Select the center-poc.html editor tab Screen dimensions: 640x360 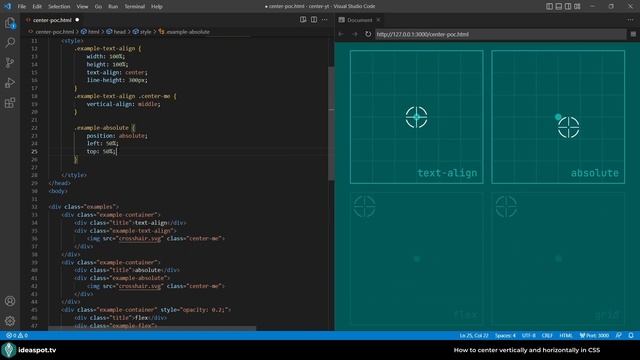[x=52, y=20]
